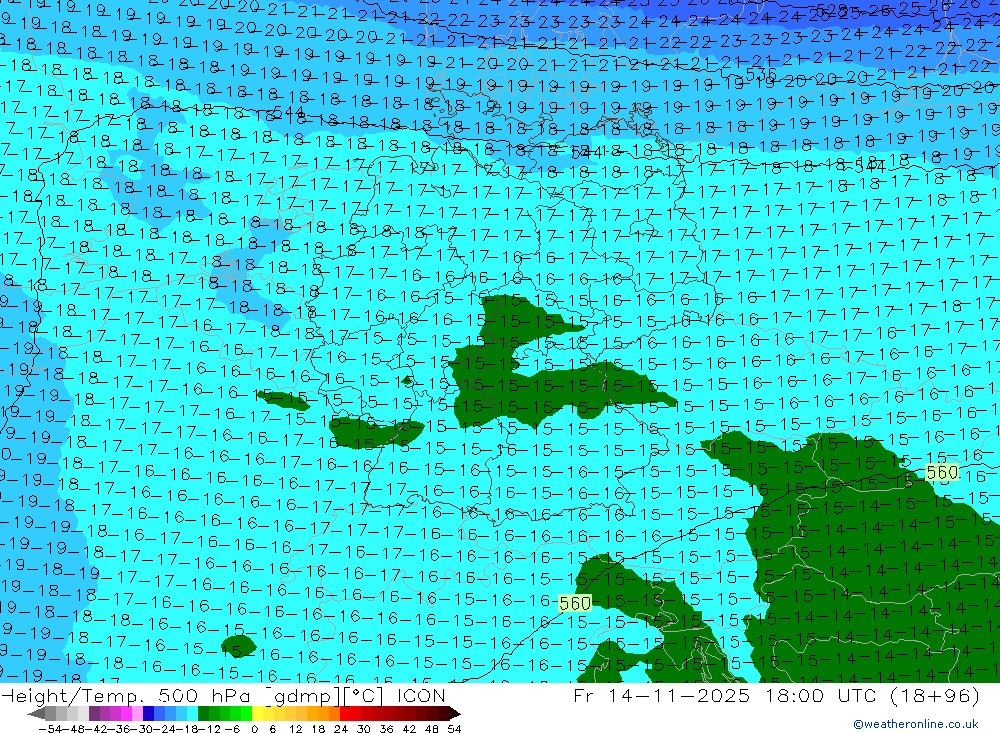Screen dimensions: 1000x733
Task: Click the 'ICON' model name in title
Action: 421,695
